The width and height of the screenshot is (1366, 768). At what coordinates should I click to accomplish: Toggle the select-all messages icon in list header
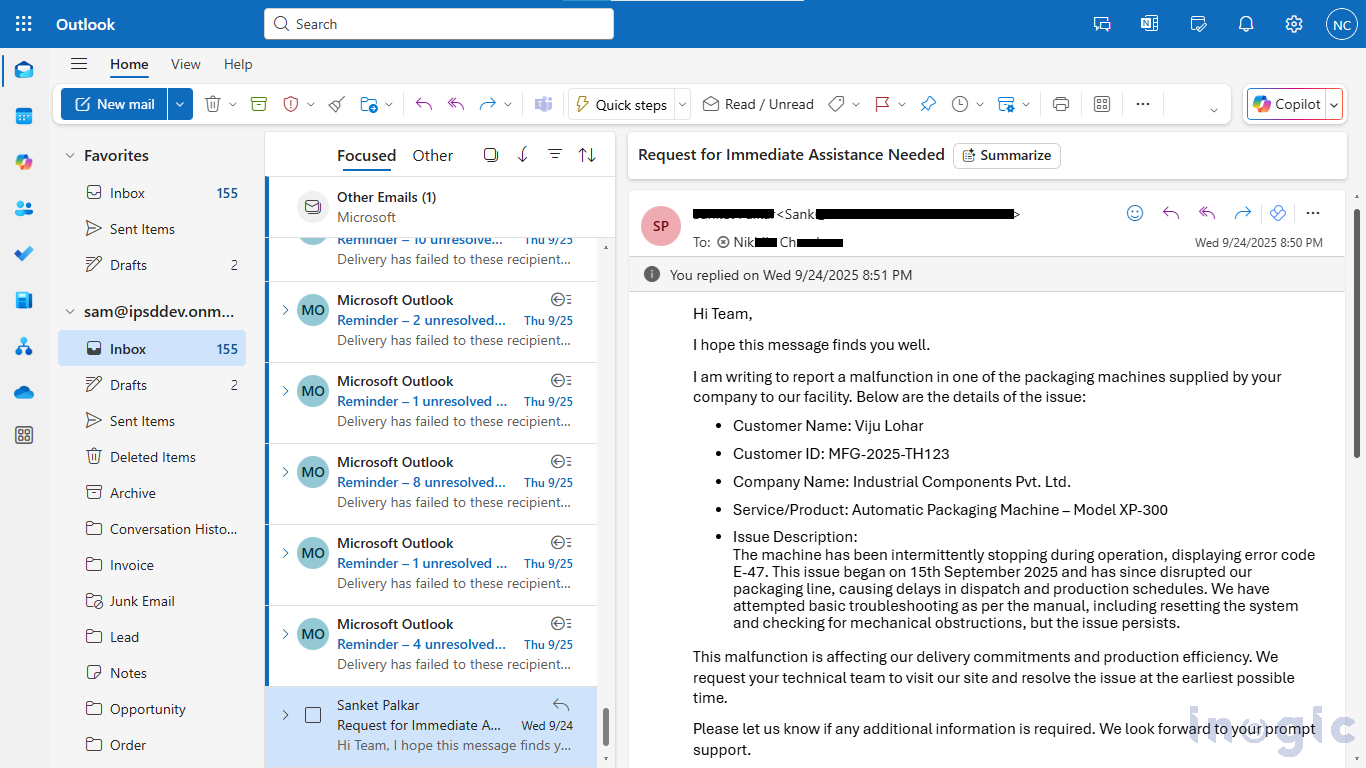[x=490, y=155]
